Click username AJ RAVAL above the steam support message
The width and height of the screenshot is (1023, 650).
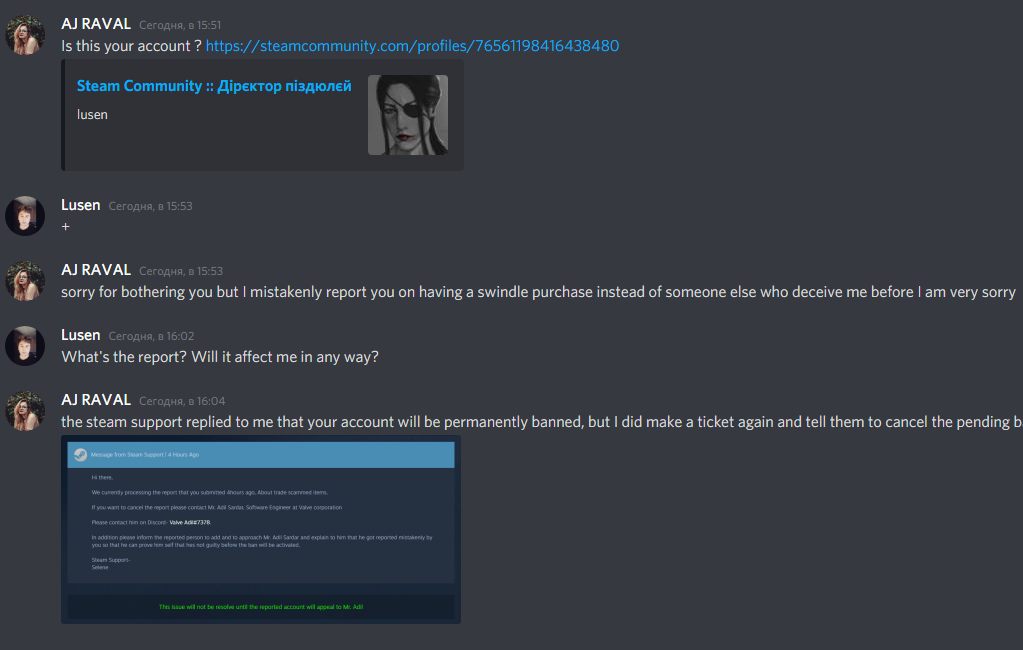pyautogui.click(x=96, y=400)
